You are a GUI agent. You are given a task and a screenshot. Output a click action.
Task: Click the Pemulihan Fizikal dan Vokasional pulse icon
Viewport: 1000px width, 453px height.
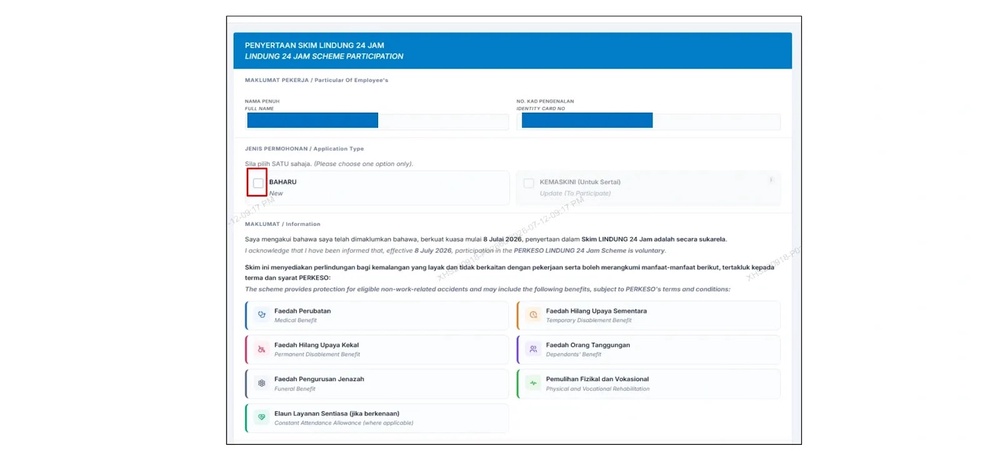click(533, 383)
